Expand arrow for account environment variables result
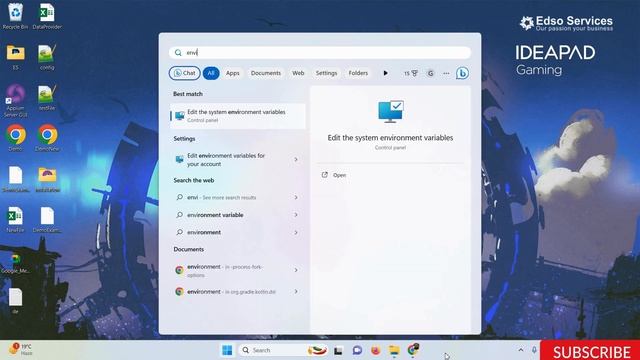 (x=296, y=160)
